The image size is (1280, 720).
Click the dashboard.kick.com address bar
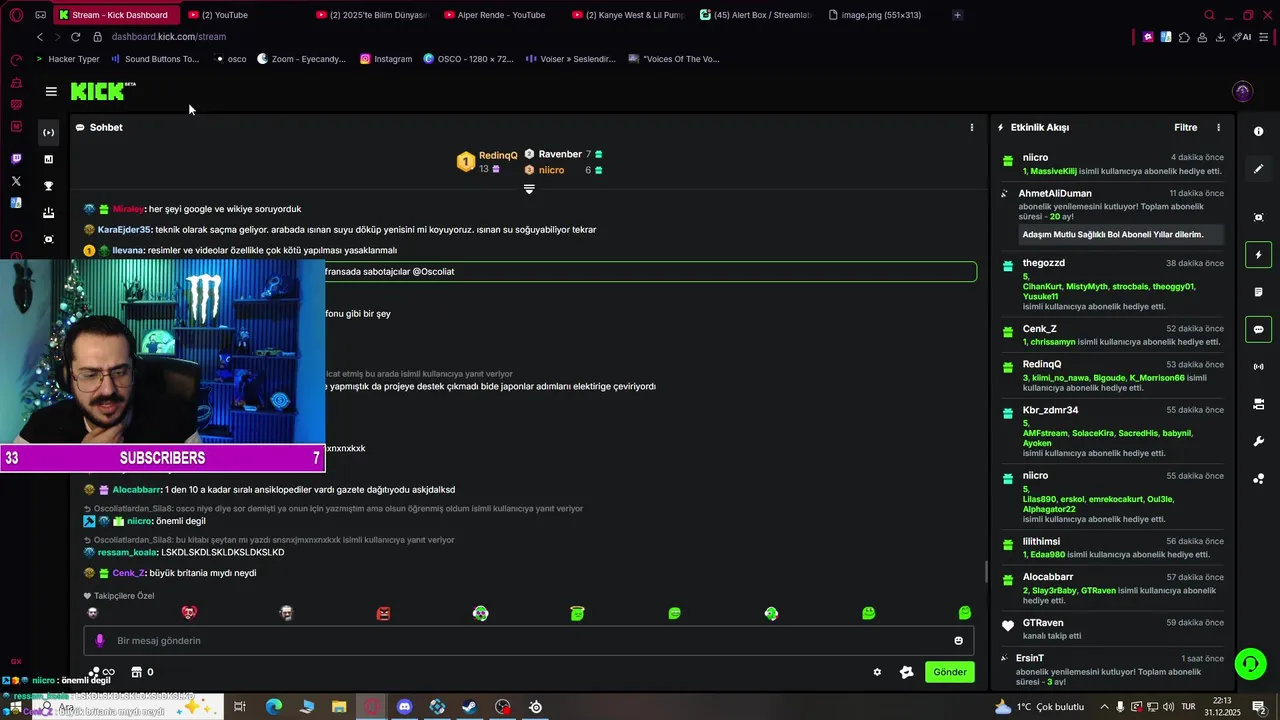(x=169, y=37)
